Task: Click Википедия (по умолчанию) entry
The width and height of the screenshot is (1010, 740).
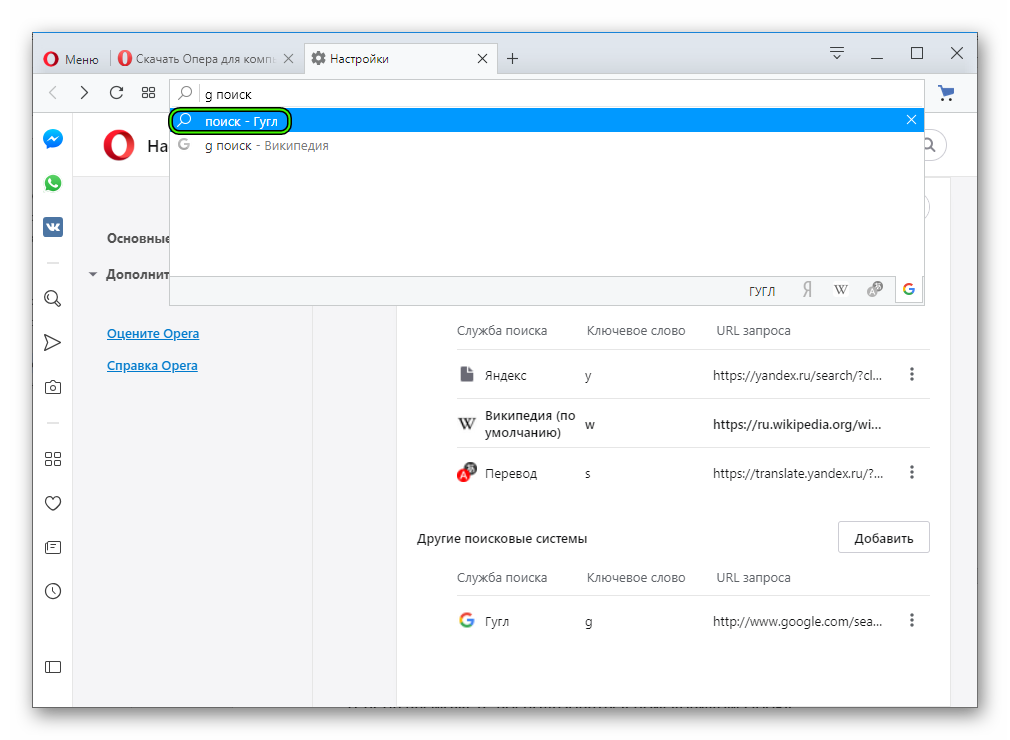Action: [529, 424]
